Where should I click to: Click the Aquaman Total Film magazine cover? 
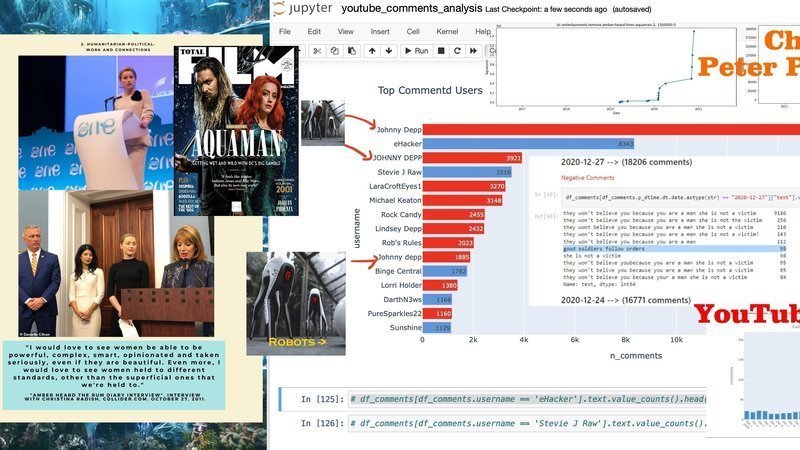(x=235, y=130)
